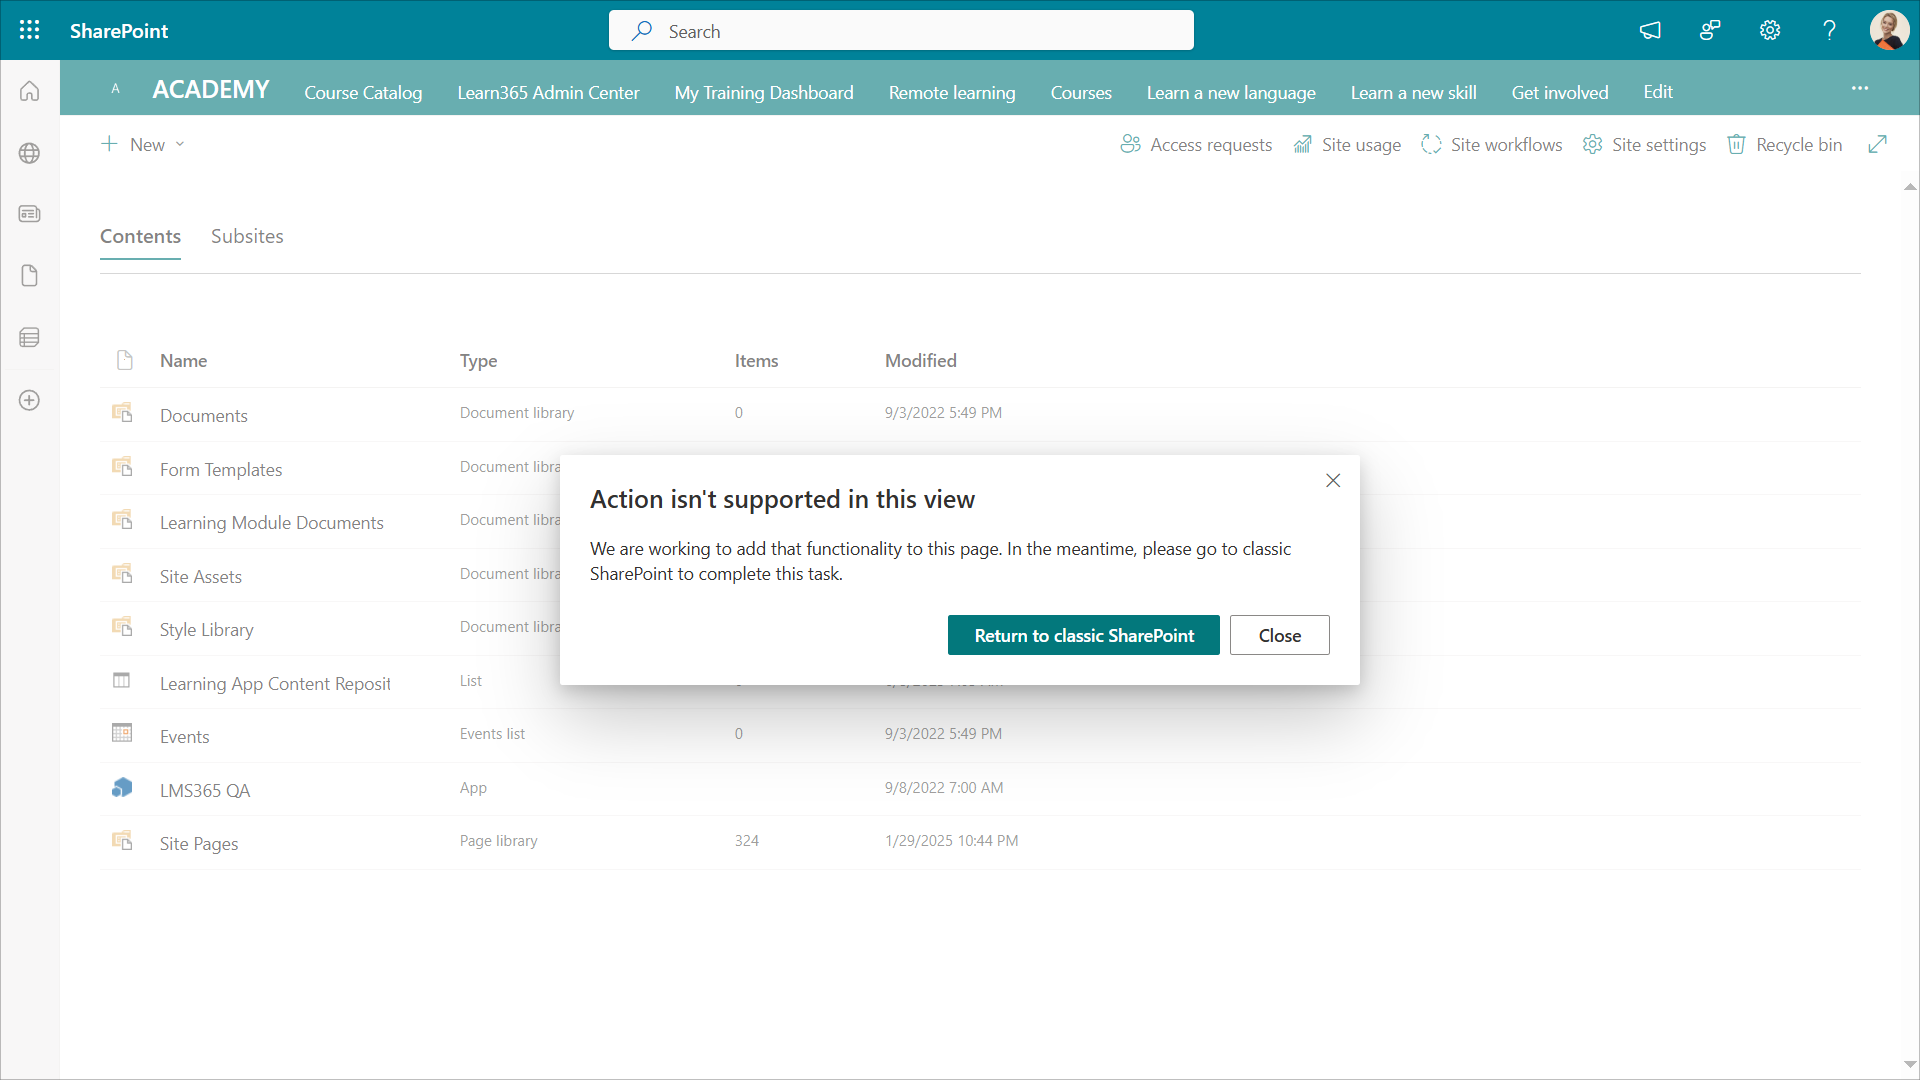This screenshot has height=1080, width=1920.
Task: Open the Recycle bin link
Action: 1785,144
